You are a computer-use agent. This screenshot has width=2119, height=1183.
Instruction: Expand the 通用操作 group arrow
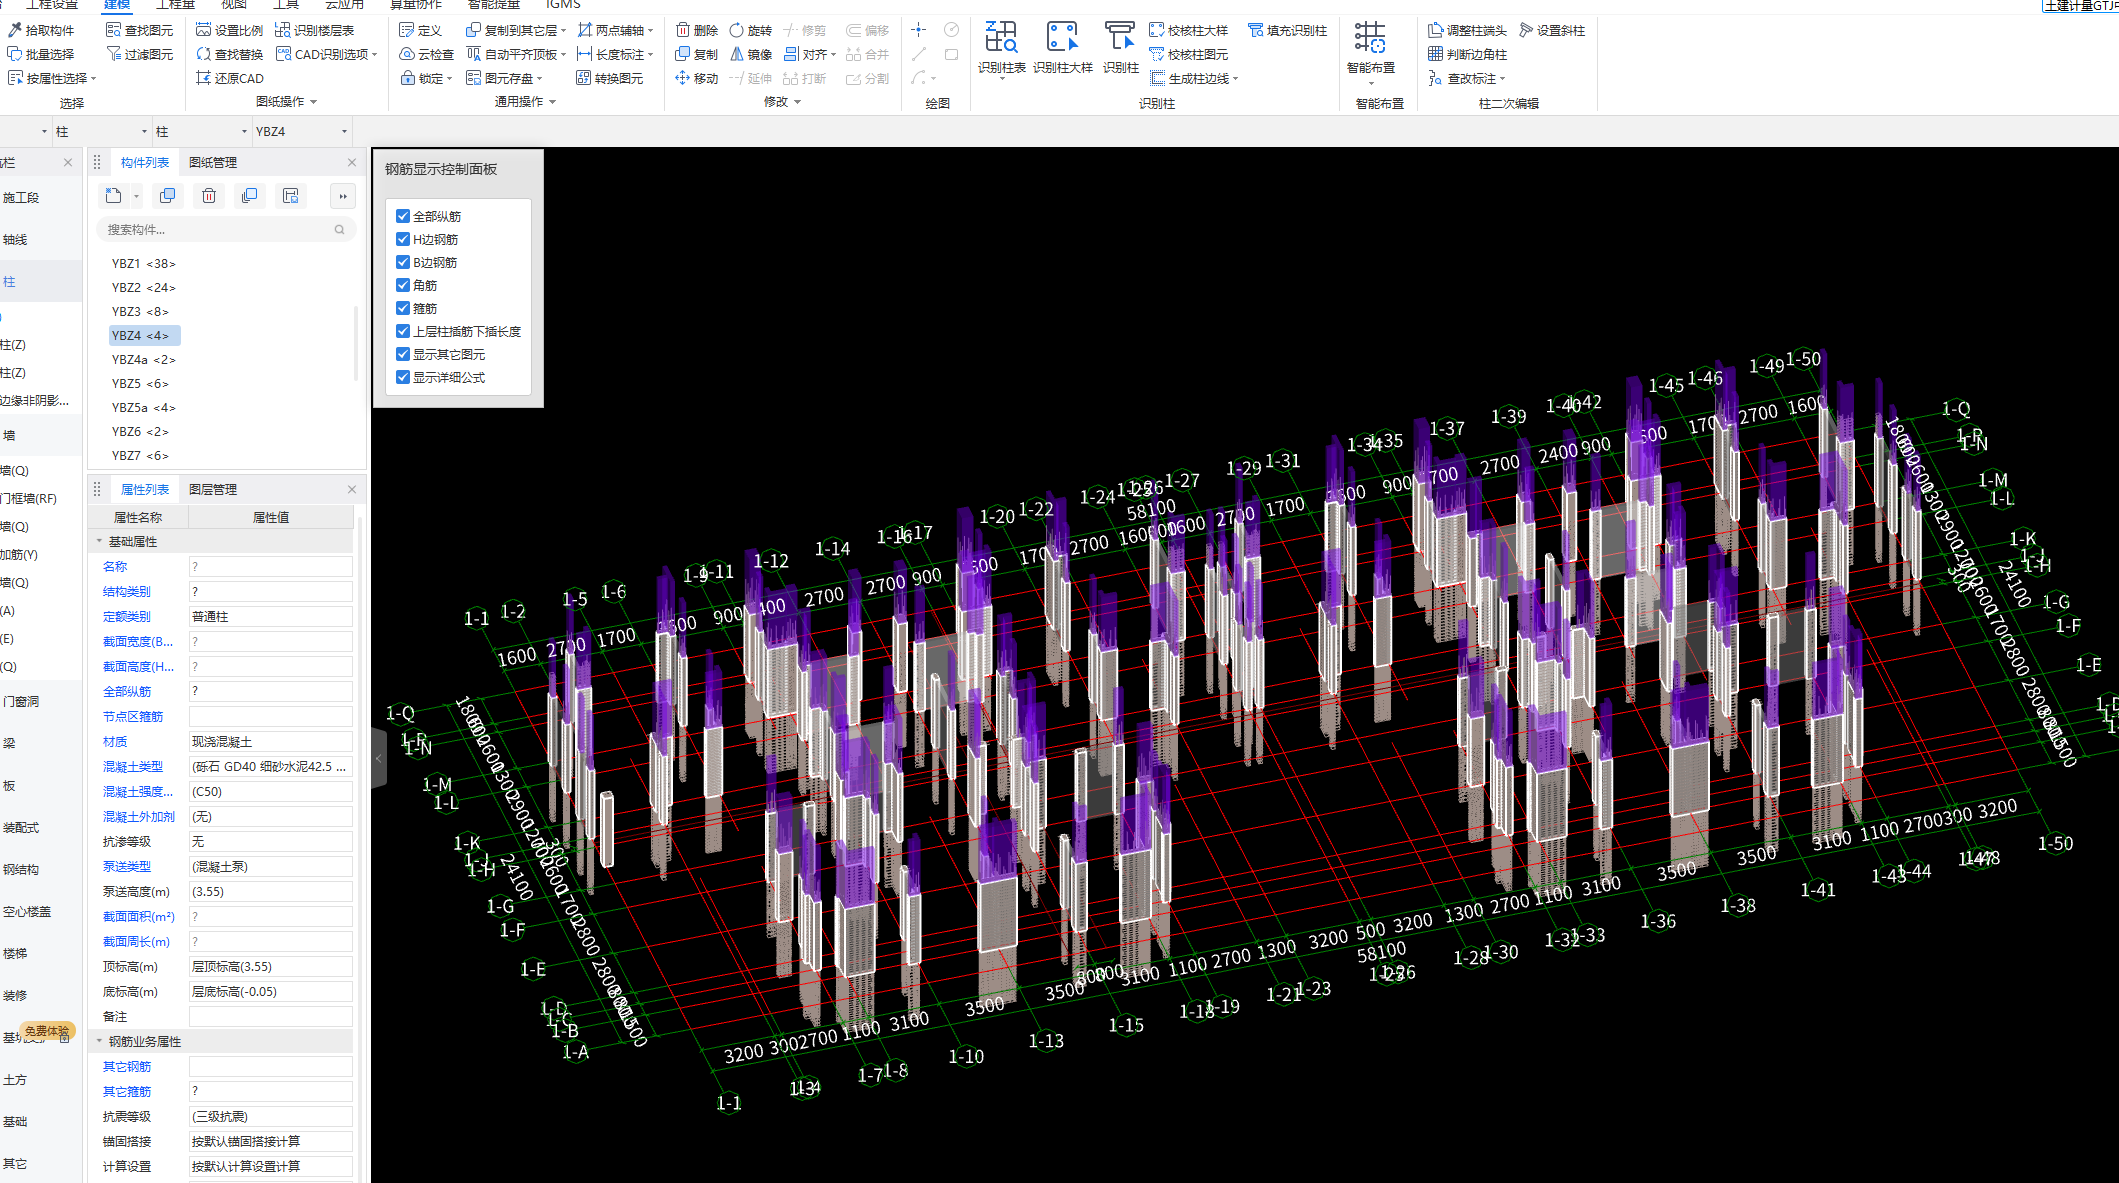coord(552,102)
